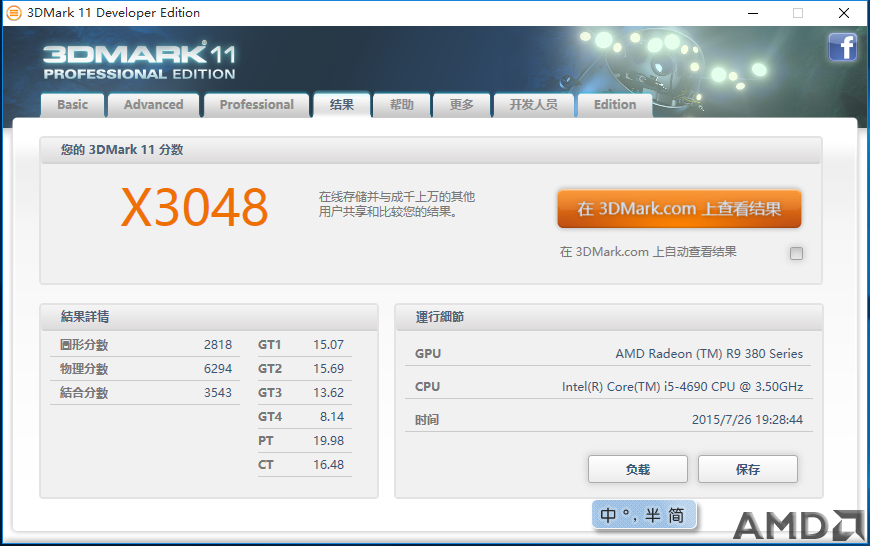Click the timestamp 2015/7/26 19:28:44

747,419
